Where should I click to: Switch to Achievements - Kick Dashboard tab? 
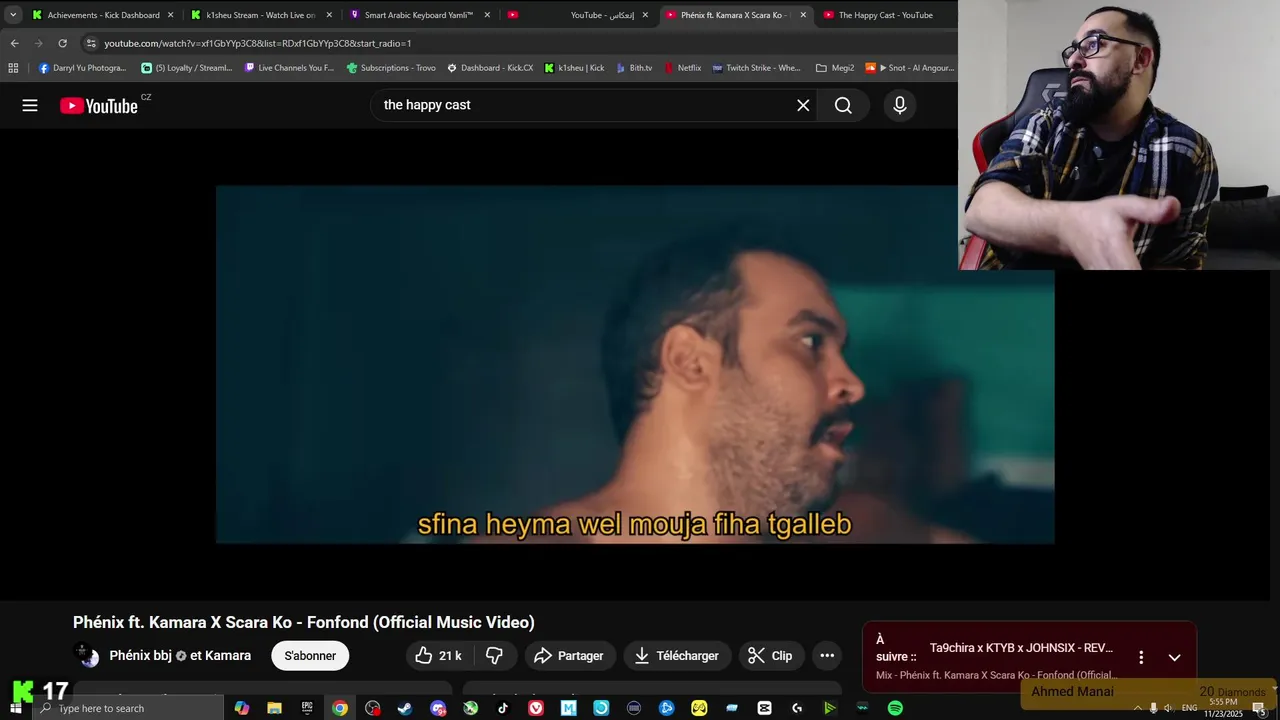pyautogui.click(x=103, y=15)
